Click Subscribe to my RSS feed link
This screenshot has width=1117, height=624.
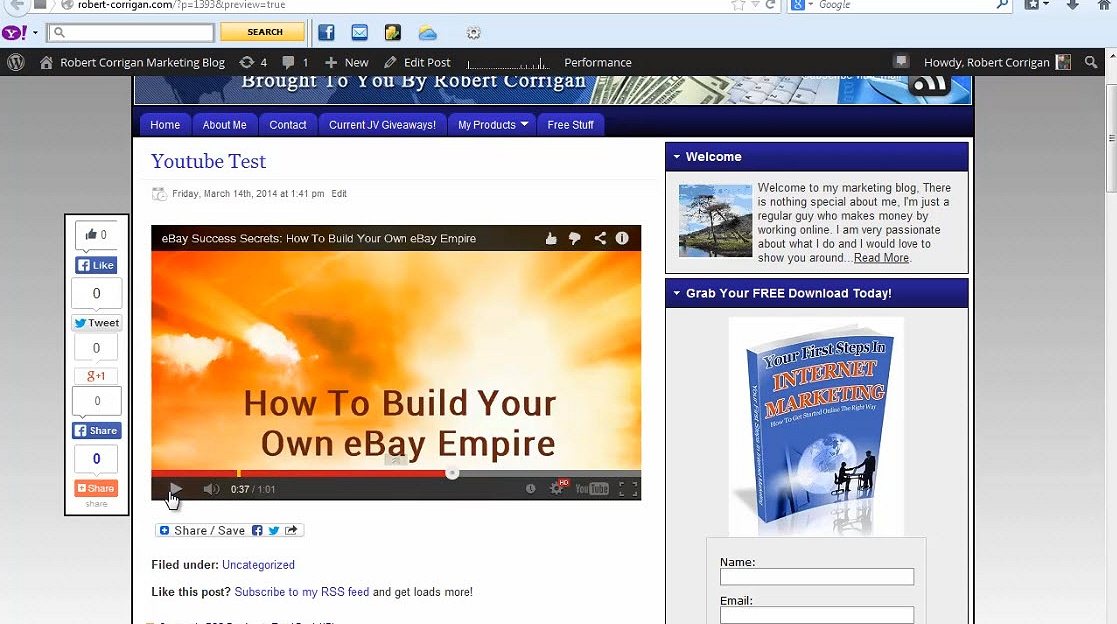(302, 592)
